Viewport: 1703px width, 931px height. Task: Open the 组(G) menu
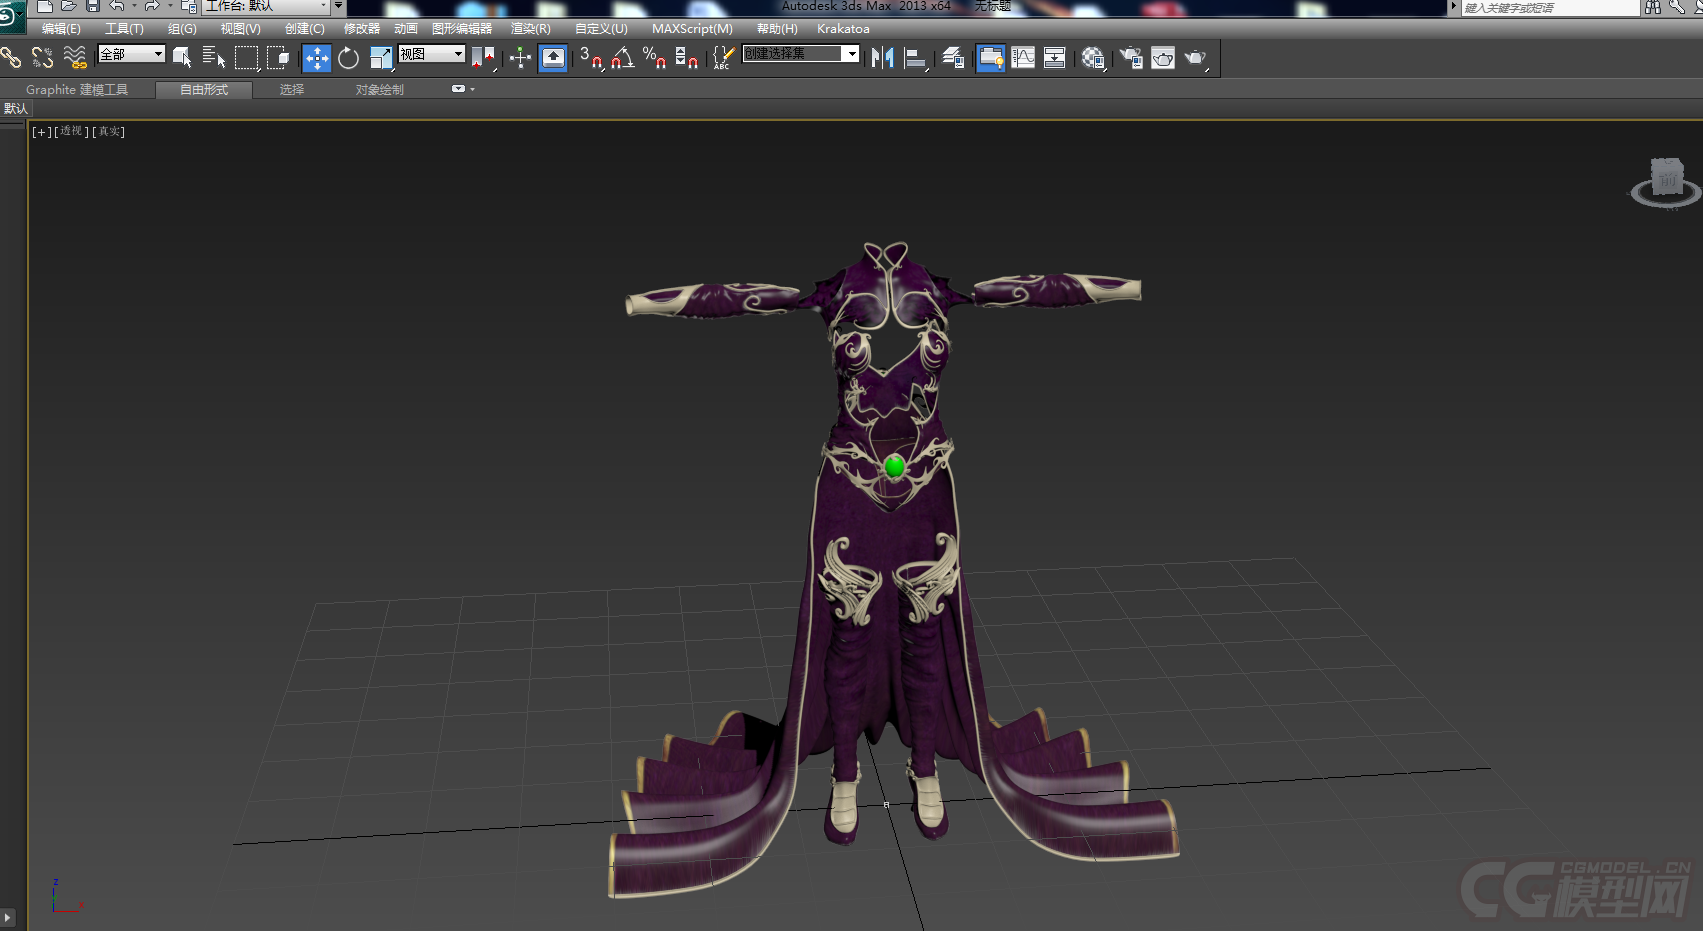point(182,29)
